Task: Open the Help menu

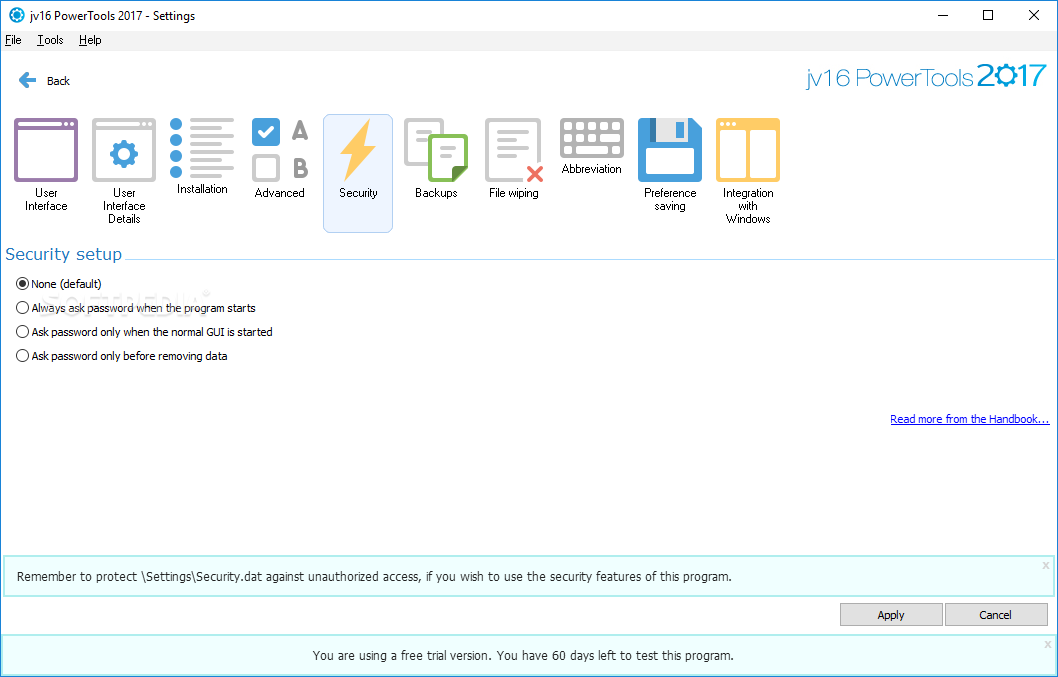Action: pyautogui.click(x=90, y=40)
